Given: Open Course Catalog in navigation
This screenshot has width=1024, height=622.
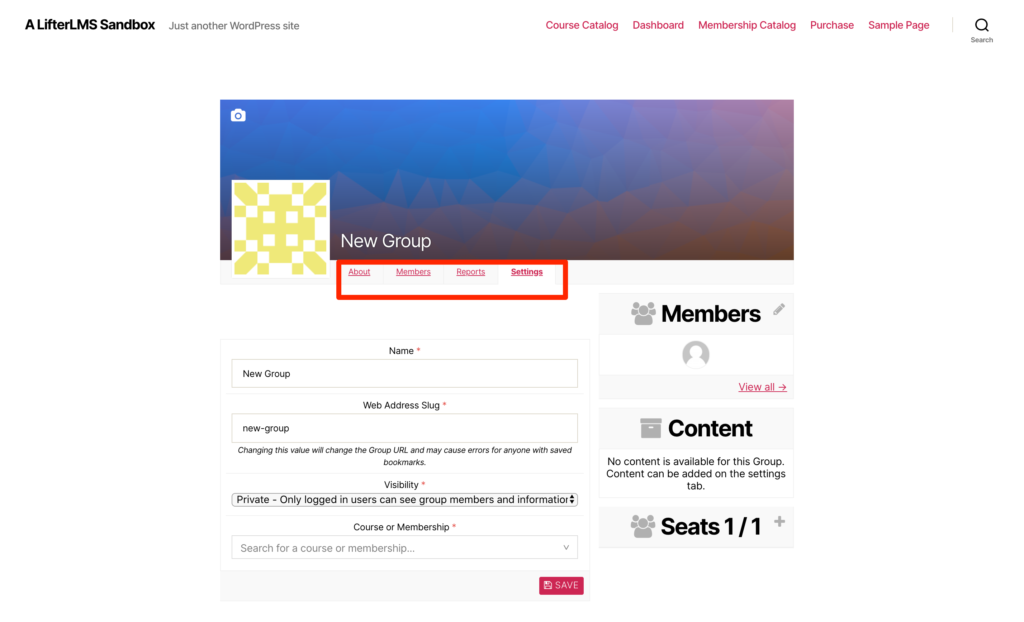Looking at the screenshot, I should tap(582, 25).
